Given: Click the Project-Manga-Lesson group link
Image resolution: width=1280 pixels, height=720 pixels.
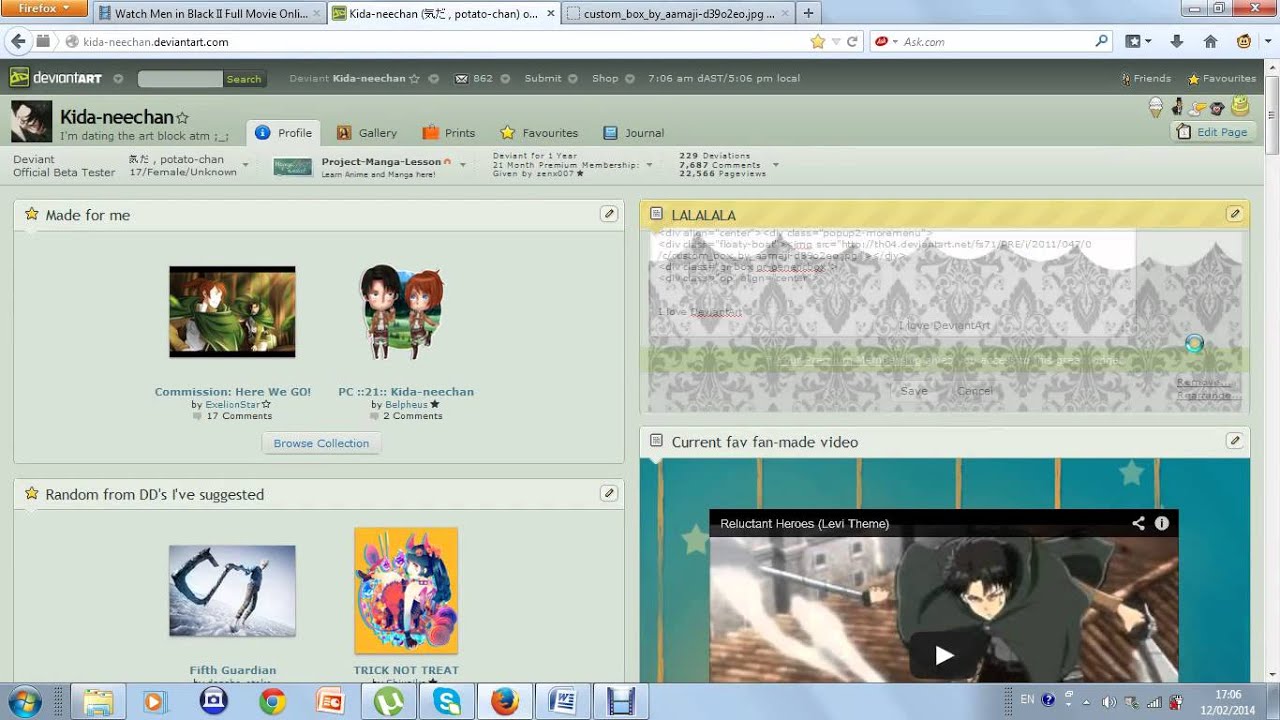Looking at the screenshot, I should [381, 162].
